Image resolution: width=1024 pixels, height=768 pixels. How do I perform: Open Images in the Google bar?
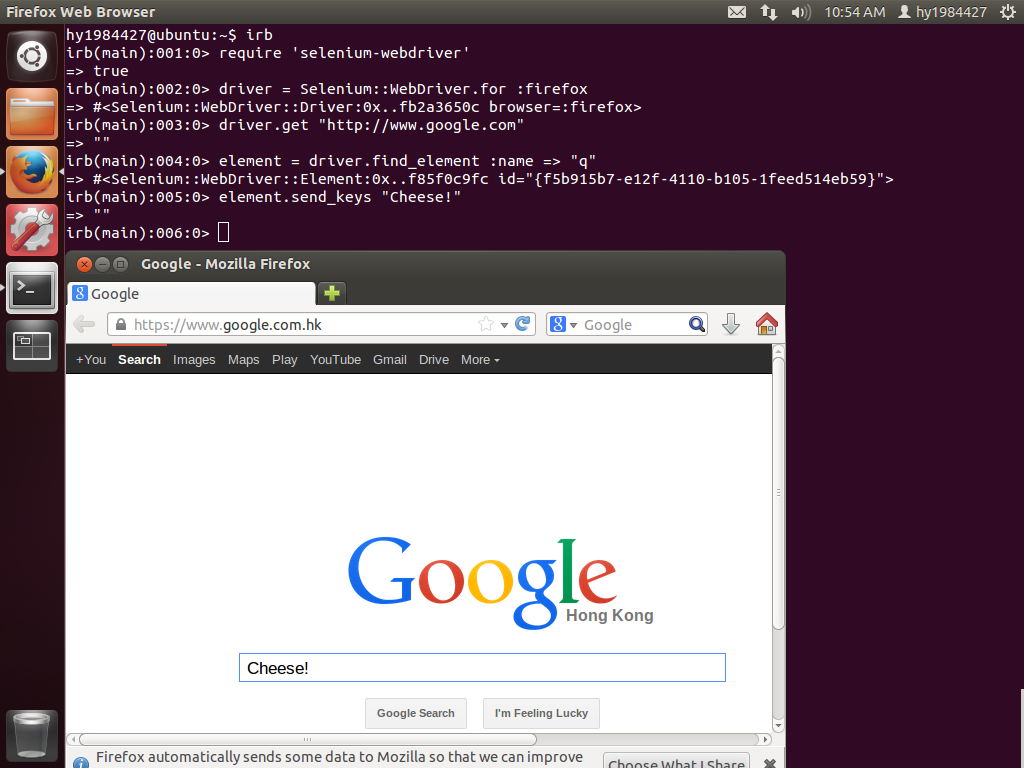tap(194, 360)
